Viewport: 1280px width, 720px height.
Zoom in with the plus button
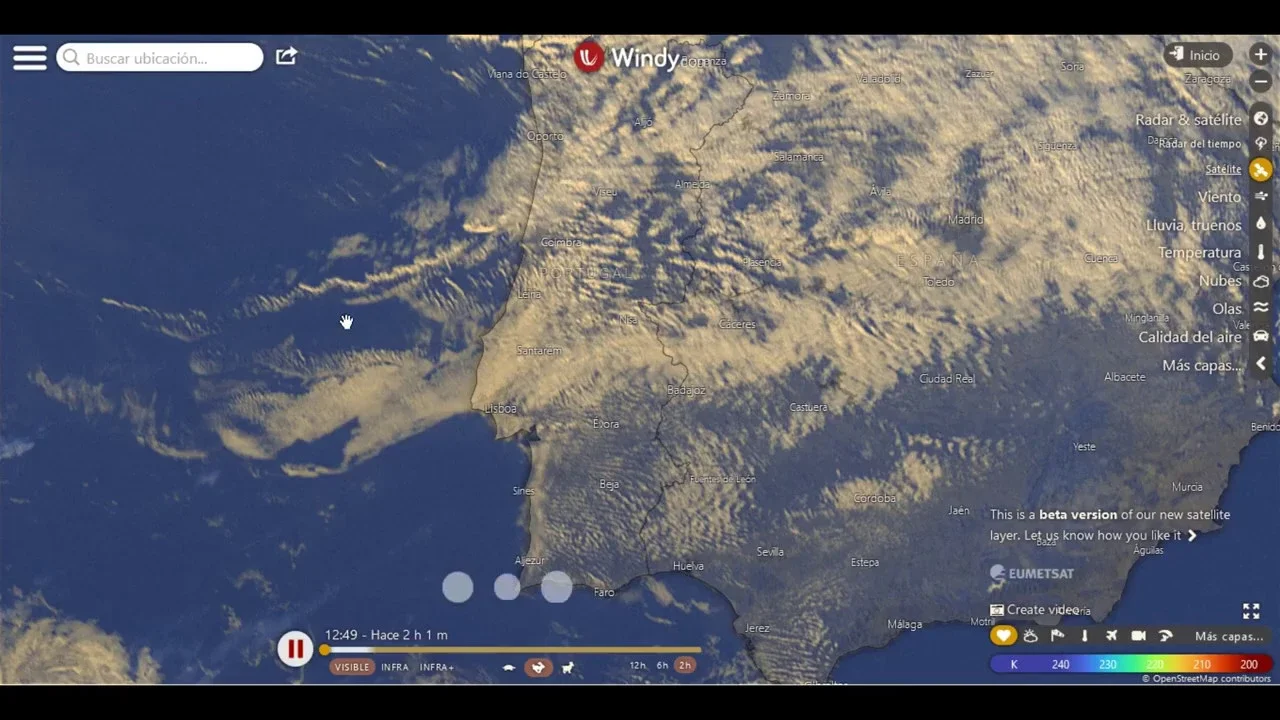coord(1260,55)
